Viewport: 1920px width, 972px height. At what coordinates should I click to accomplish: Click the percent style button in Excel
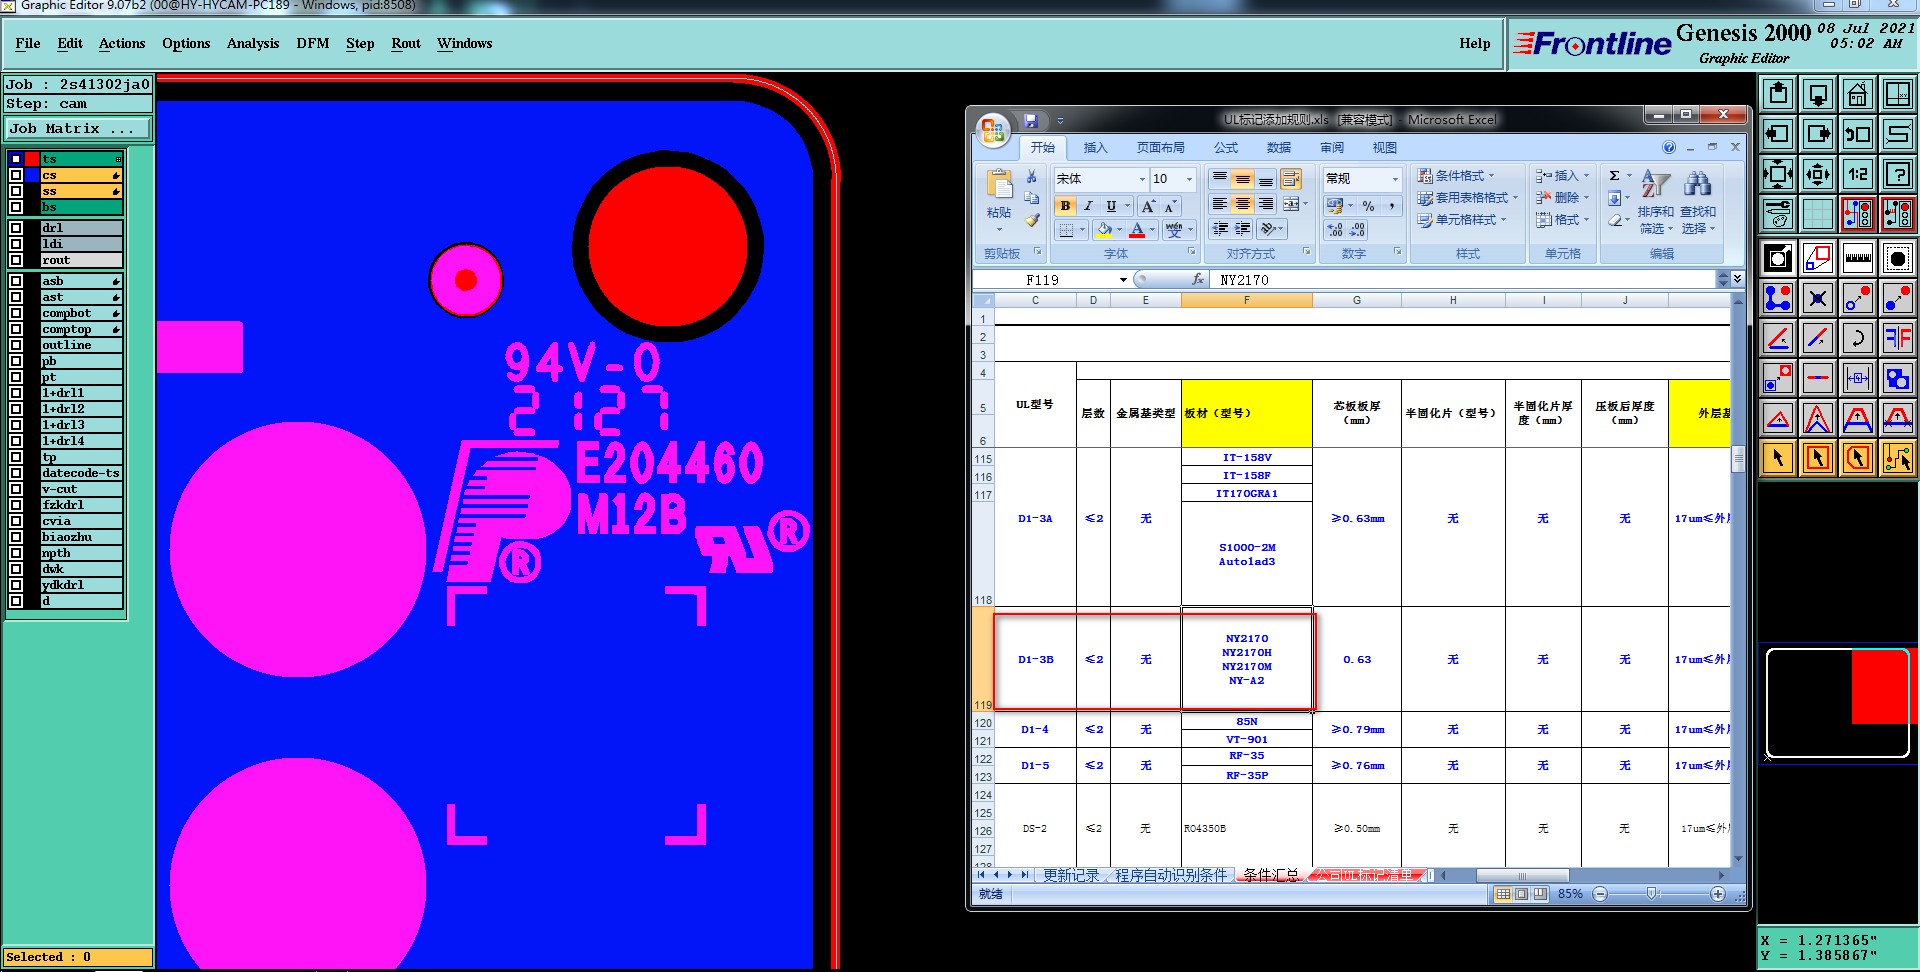[1368, 206]
